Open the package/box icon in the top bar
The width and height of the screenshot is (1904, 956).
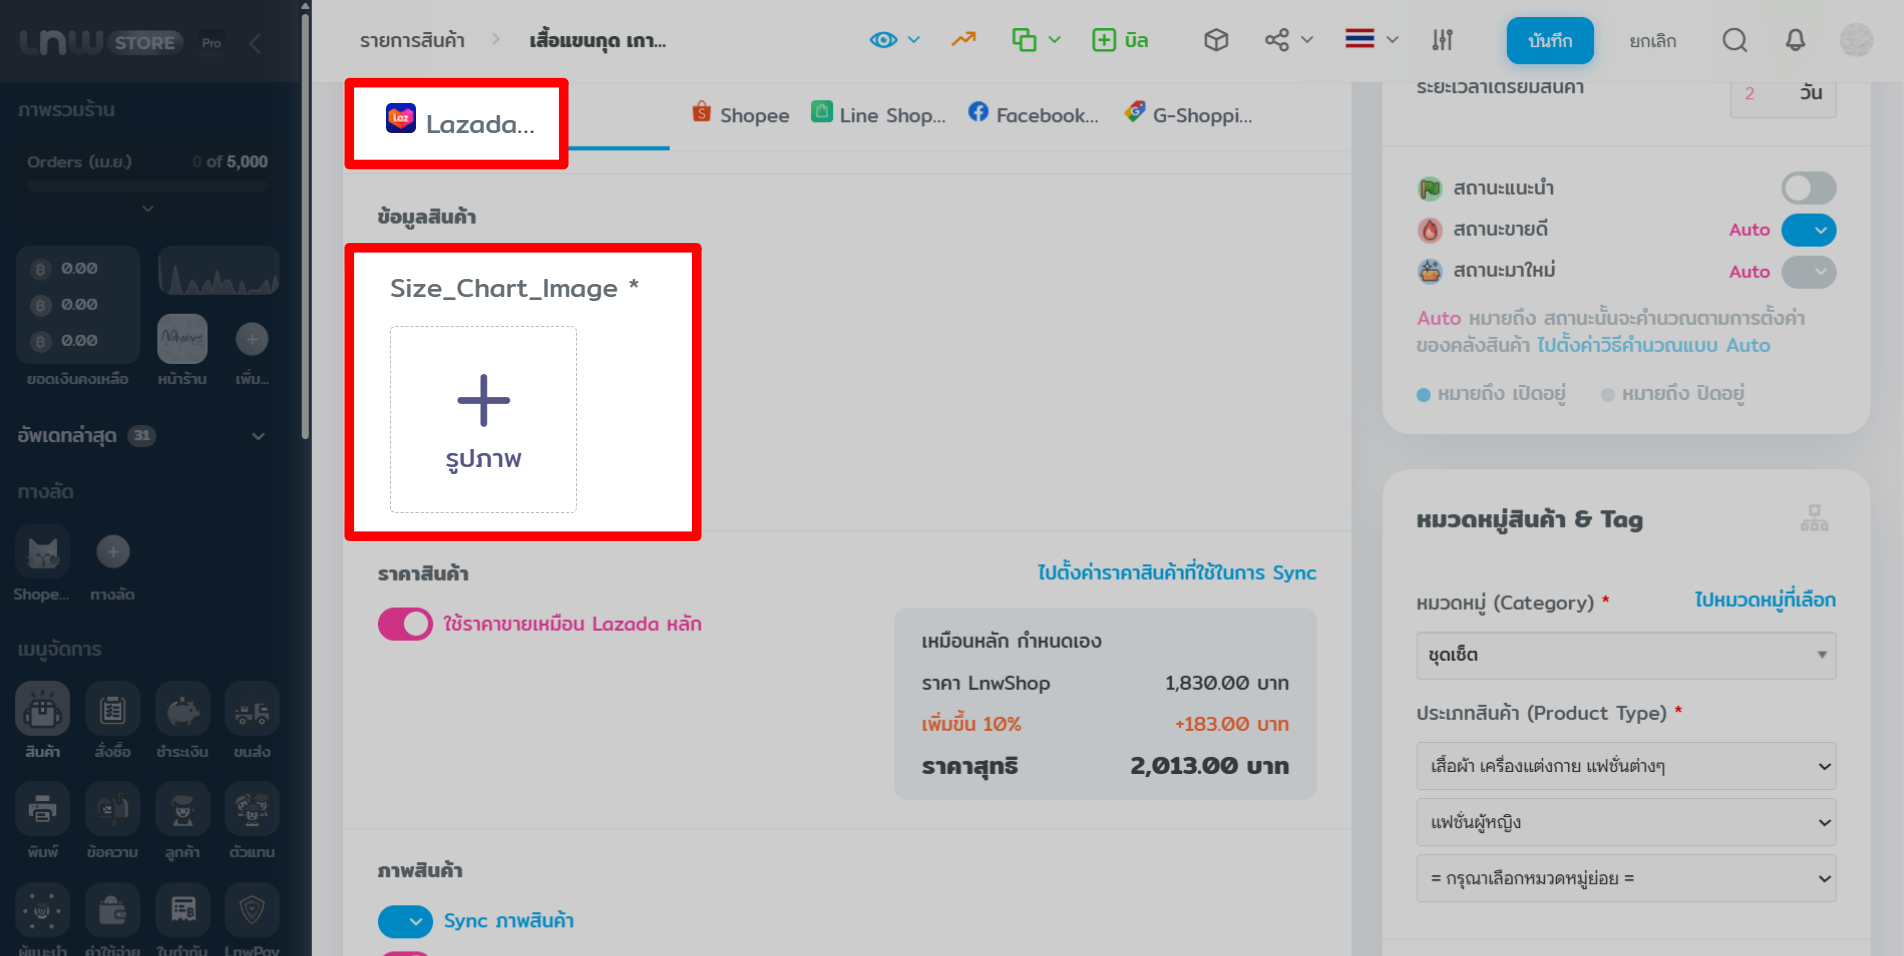click(x=1216, y=40)
